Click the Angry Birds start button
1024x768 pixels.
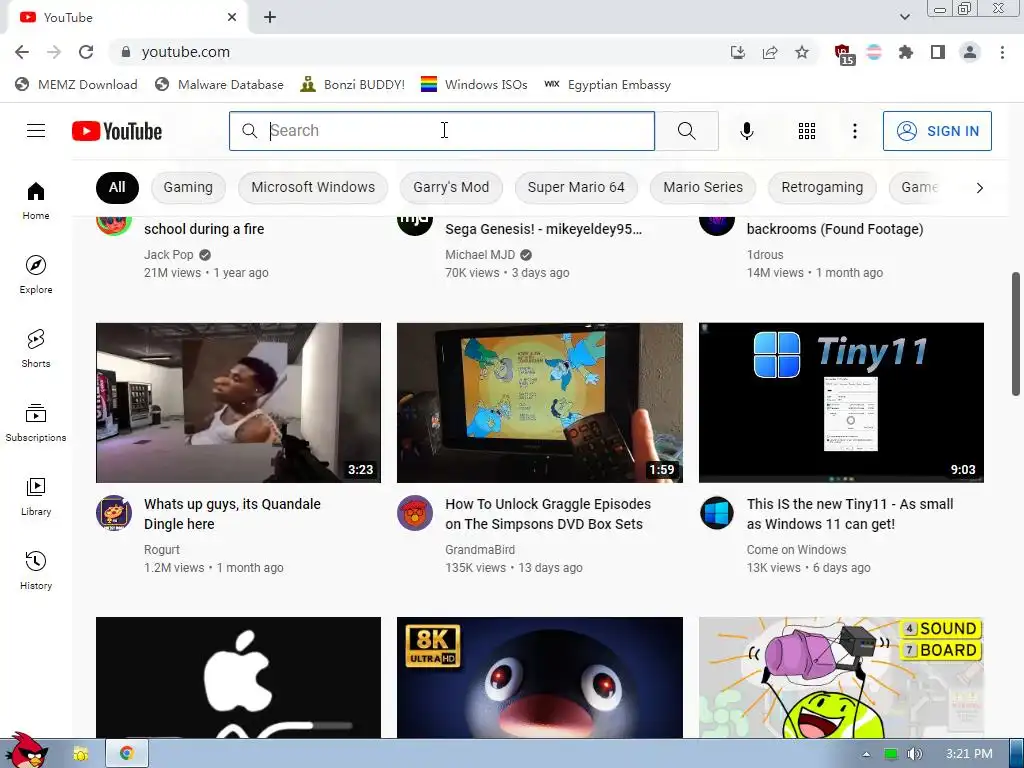point(25,750)
